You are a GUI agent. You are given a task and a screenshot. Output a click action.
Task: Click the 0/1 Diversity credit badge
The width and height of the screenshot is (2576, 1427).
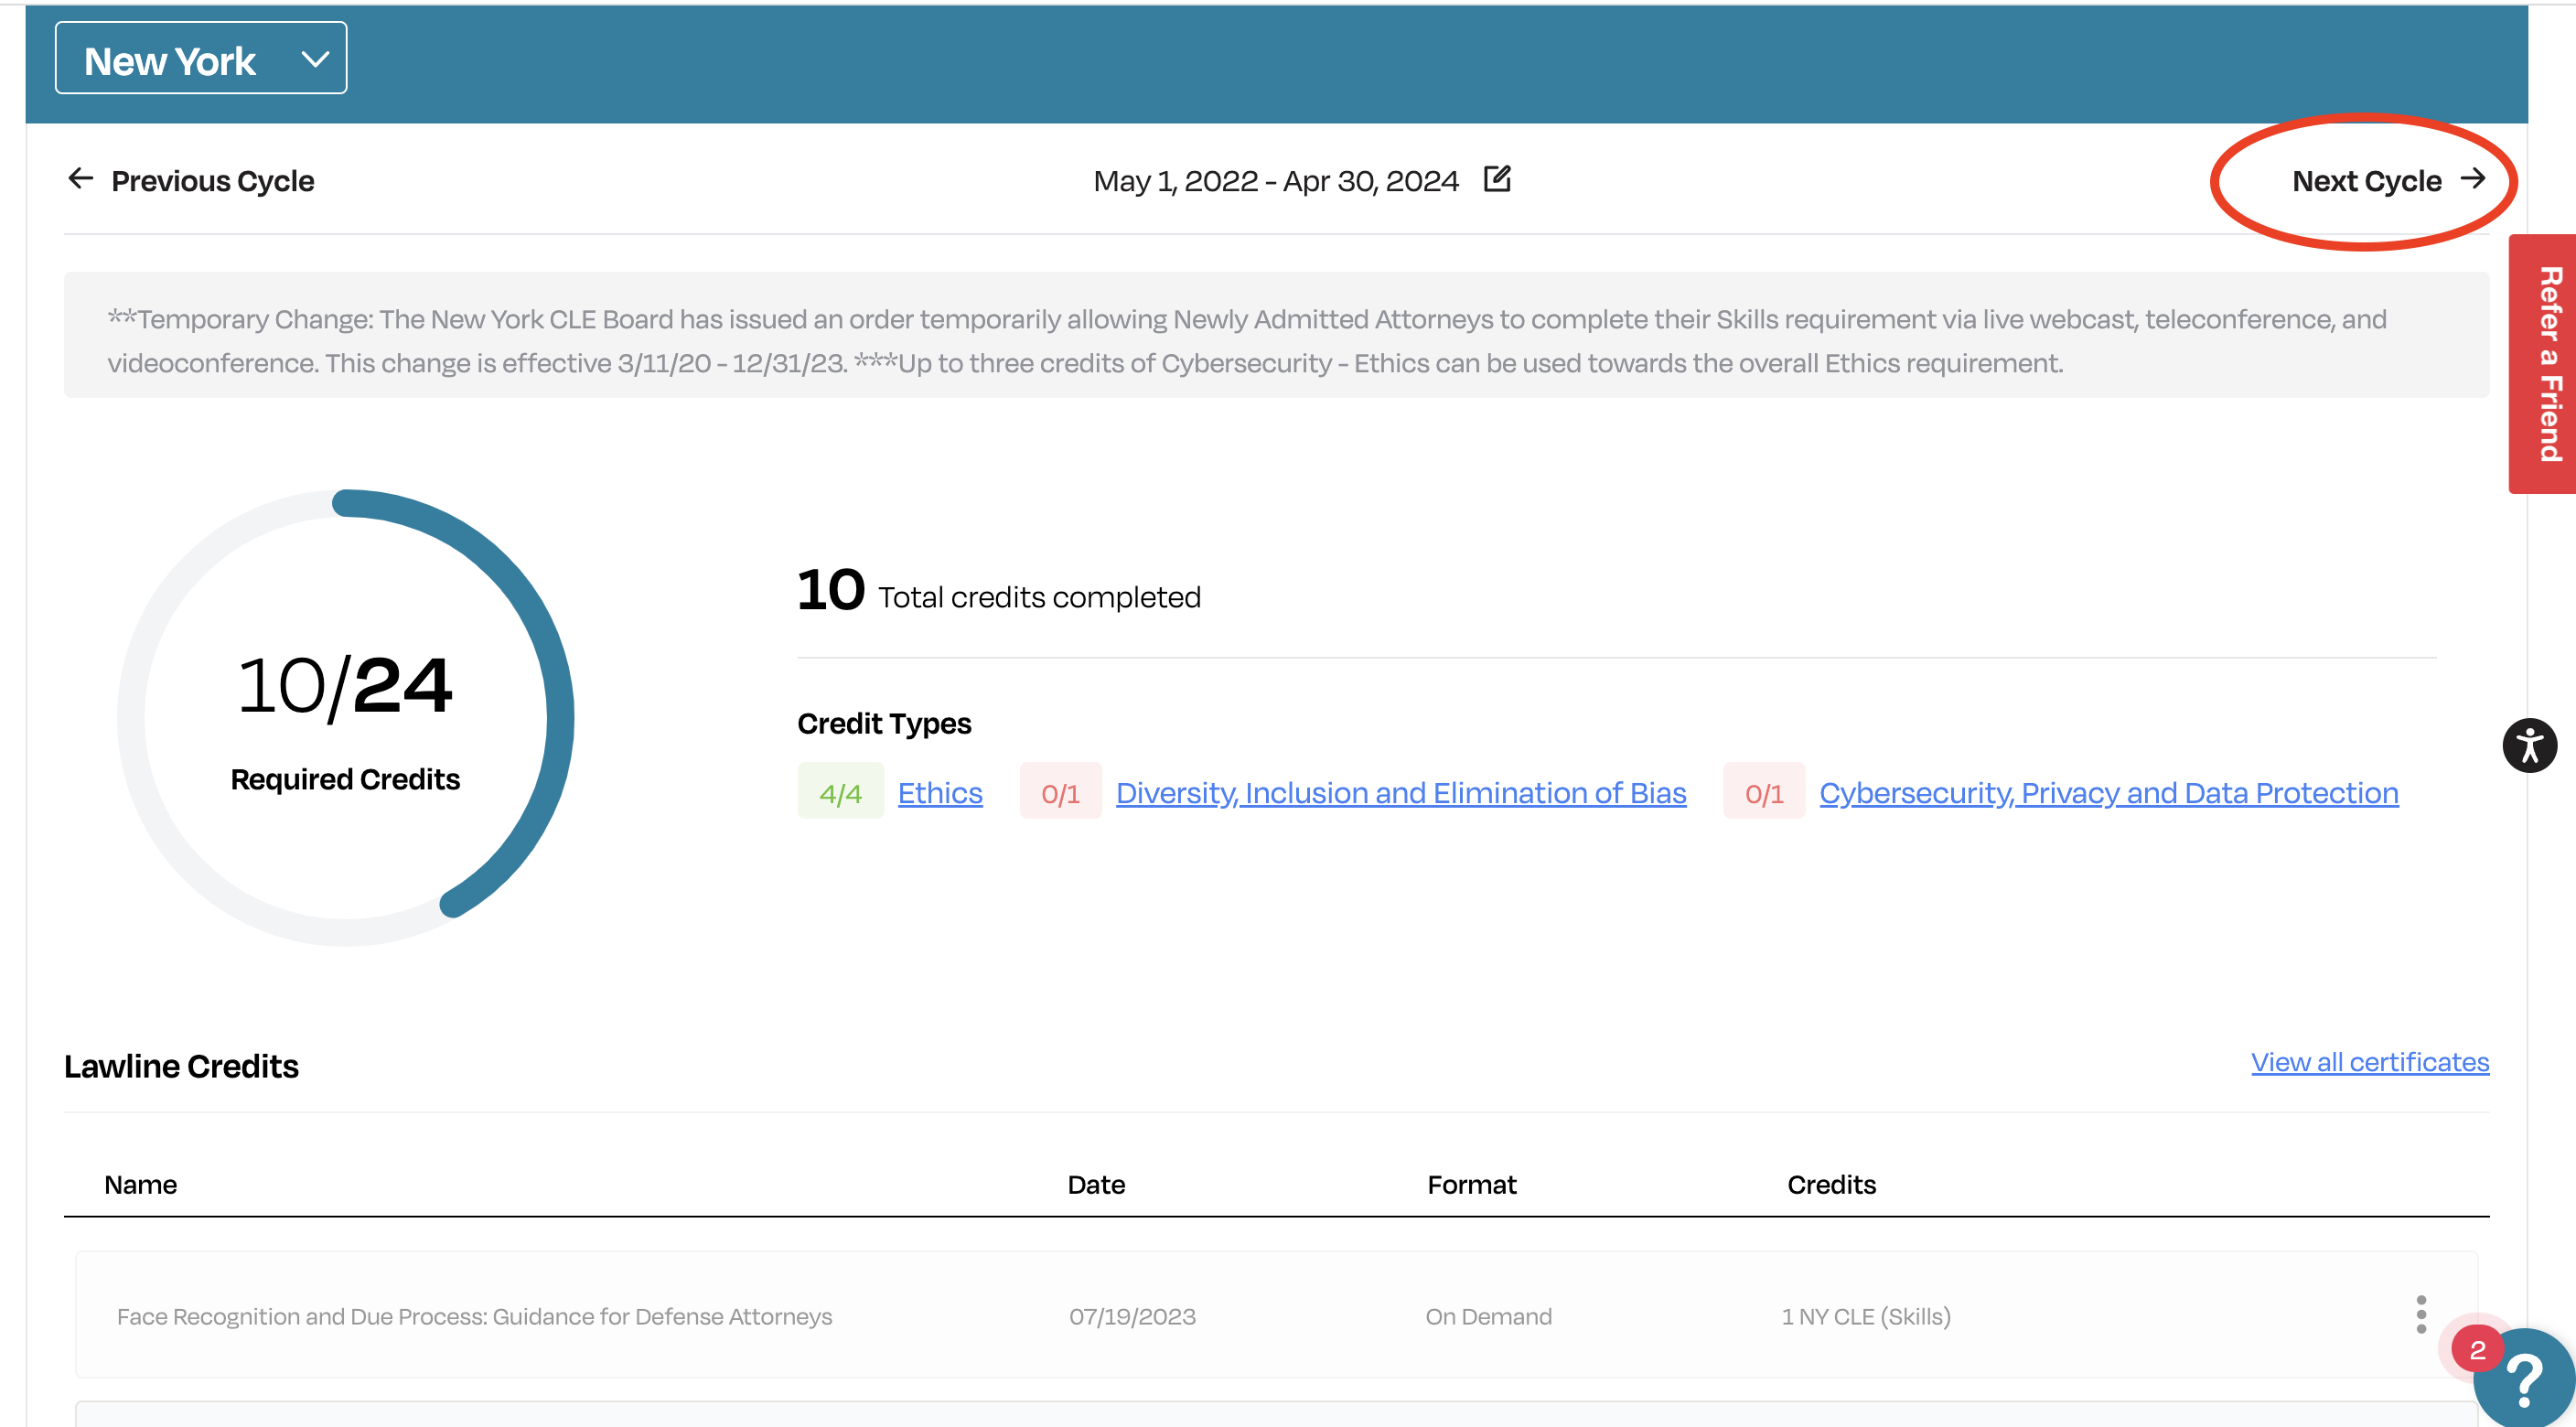[1060, 792]
